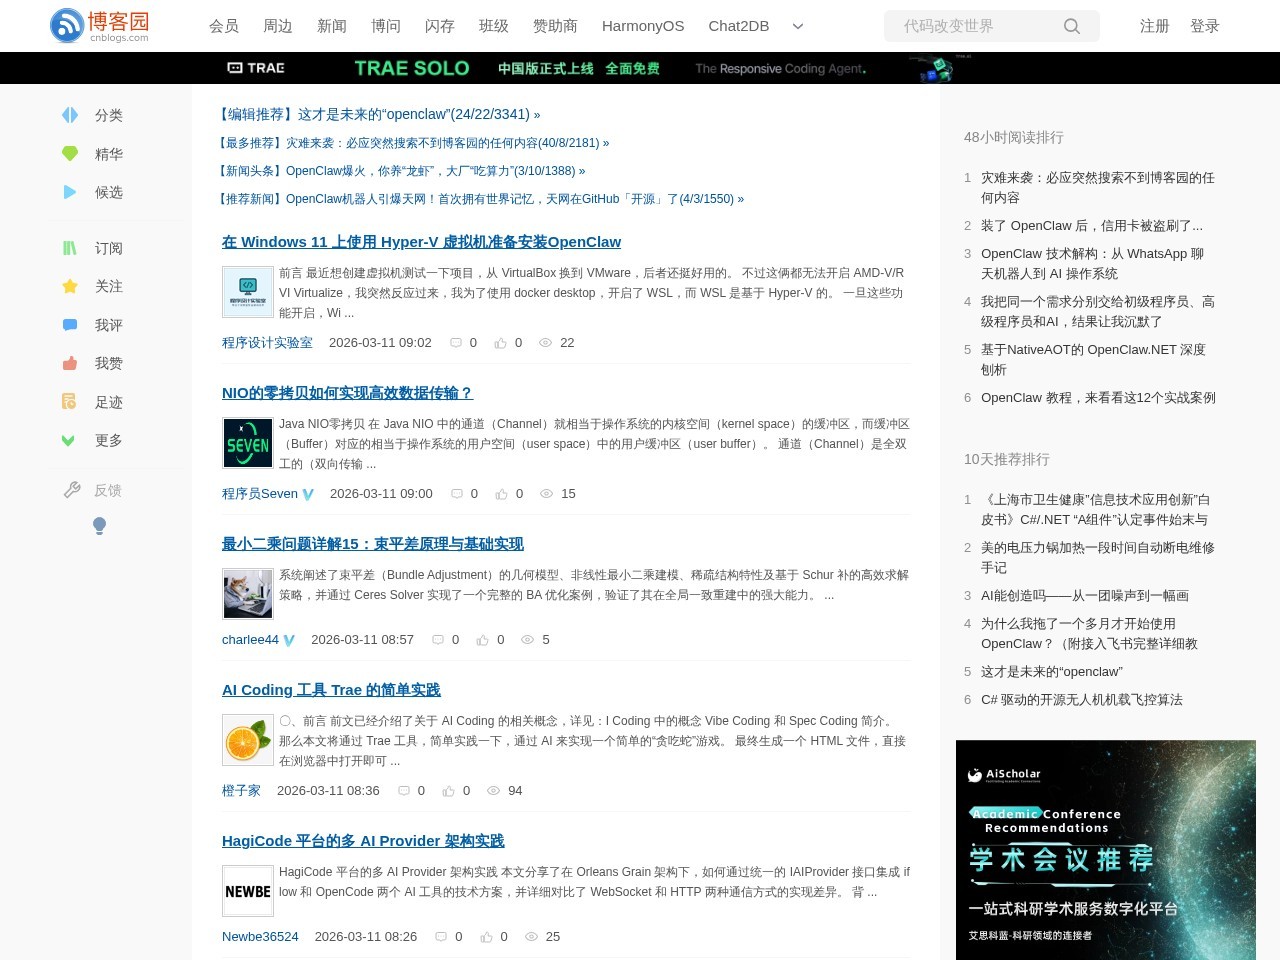Like the Hyper-V OpenClaw post
Screen dimensions: 1280x960
(x=500, y=343)
